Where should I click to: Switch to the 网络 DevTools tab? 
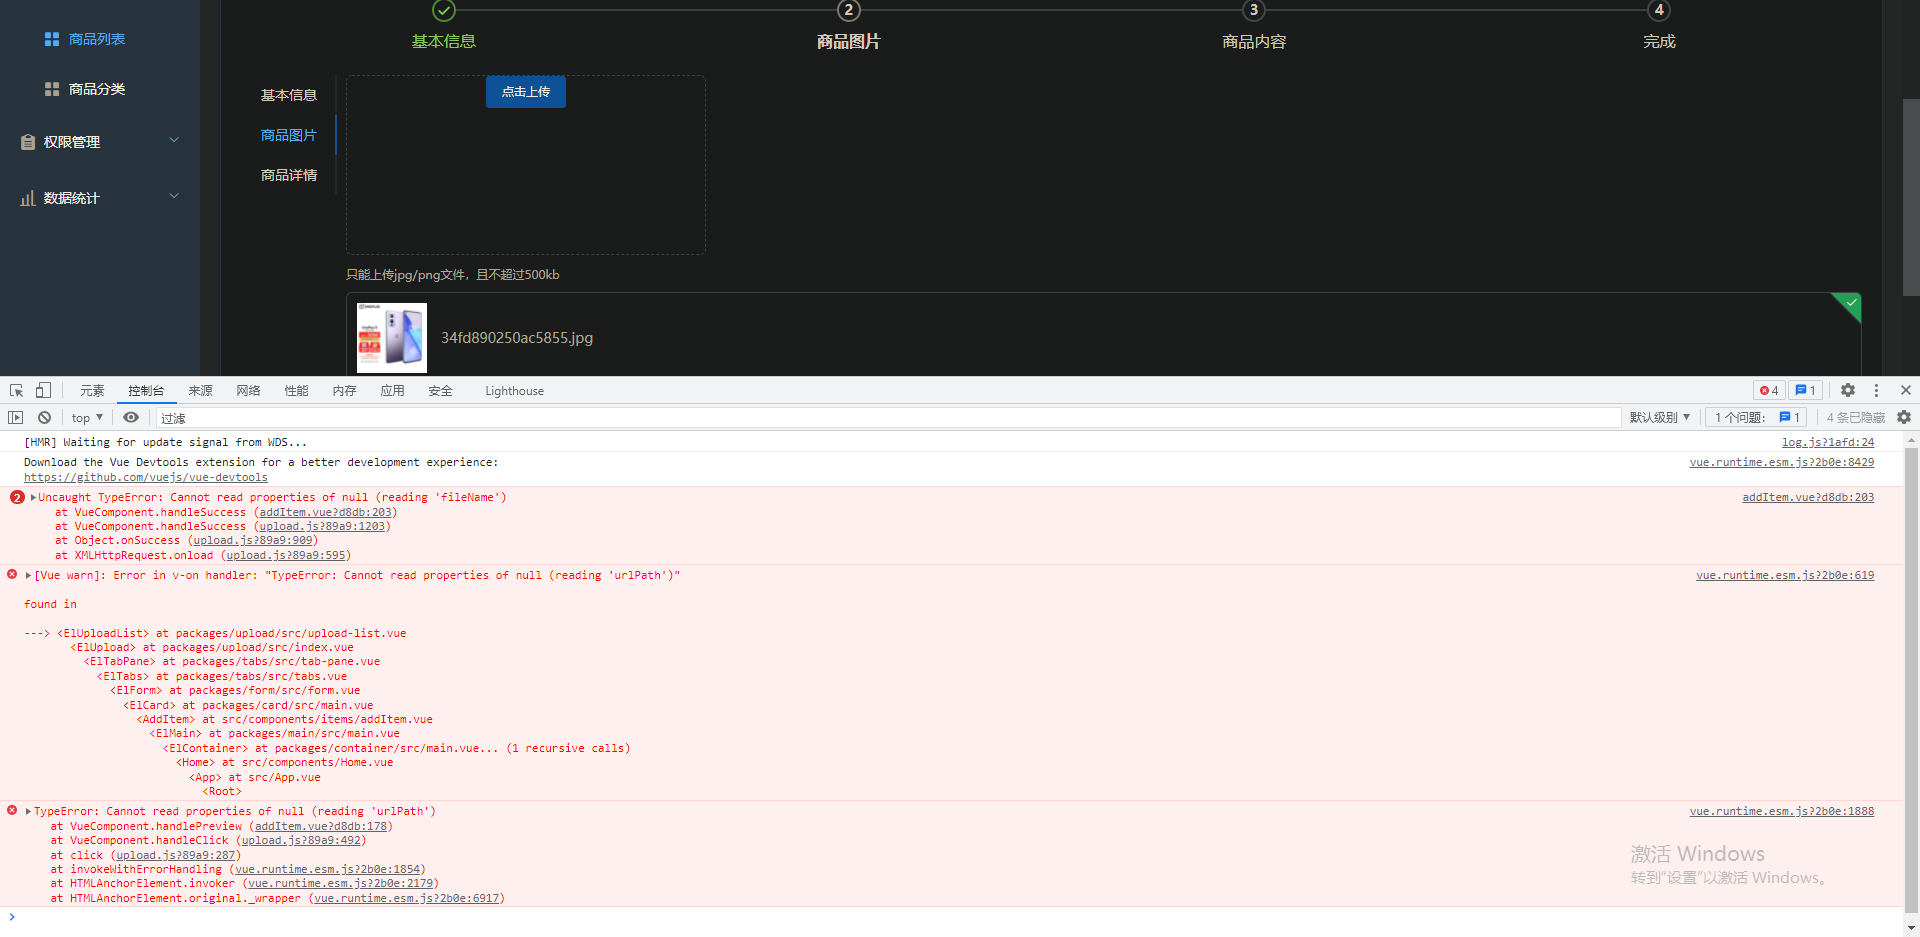pyautogui.click(x=248, y=390)
